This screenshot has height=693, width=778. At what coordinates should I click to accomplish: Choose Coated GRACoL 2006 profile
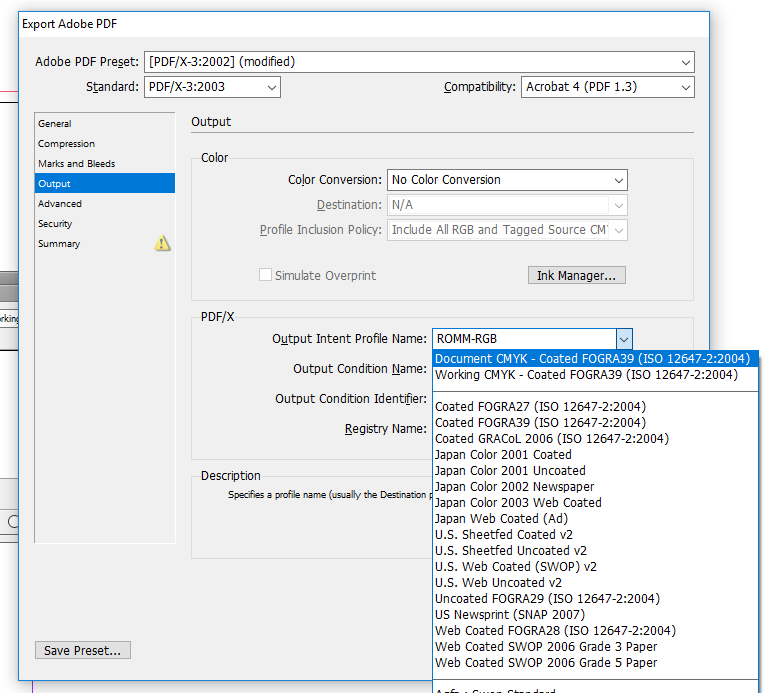point(595,439)
